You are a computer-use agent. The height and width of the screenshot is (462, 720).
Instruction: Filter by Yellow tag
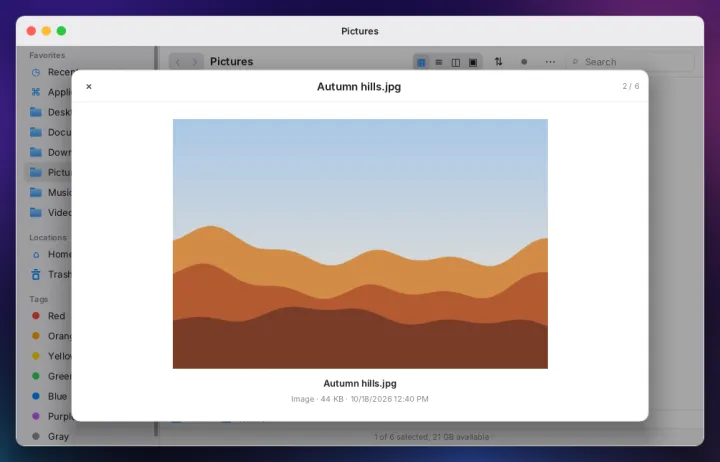(x=48, y=356)
